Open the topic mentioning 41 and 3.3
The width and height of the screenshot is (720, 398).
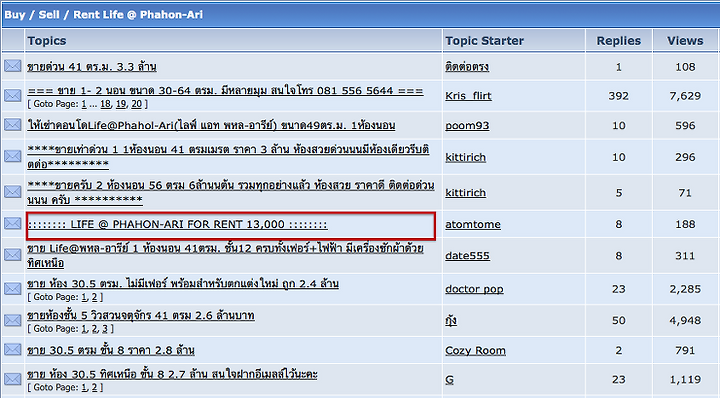tap(92, 67)
